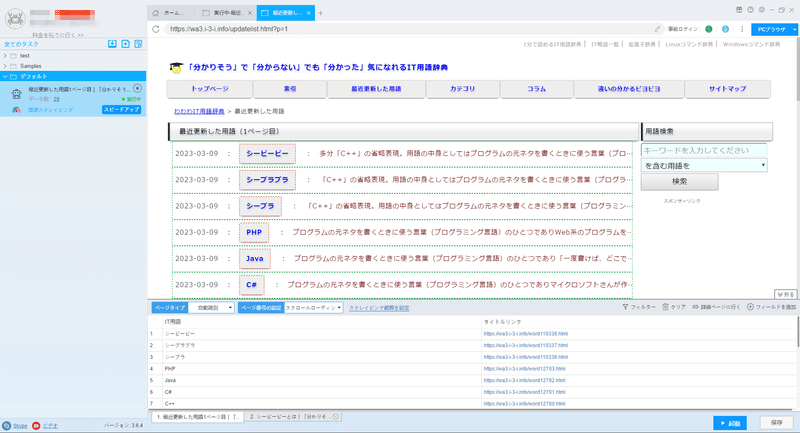Screen dimensions: 800x433
Task: Collapse the browser panel with 戻る toggle
Action: tap(785, 294)
